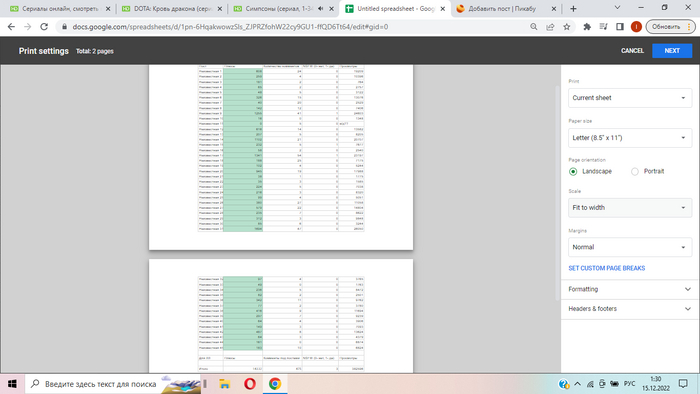Click the lock icon in the address bar
The width and height of the screenshot is (700, 394).
point(64,27)
